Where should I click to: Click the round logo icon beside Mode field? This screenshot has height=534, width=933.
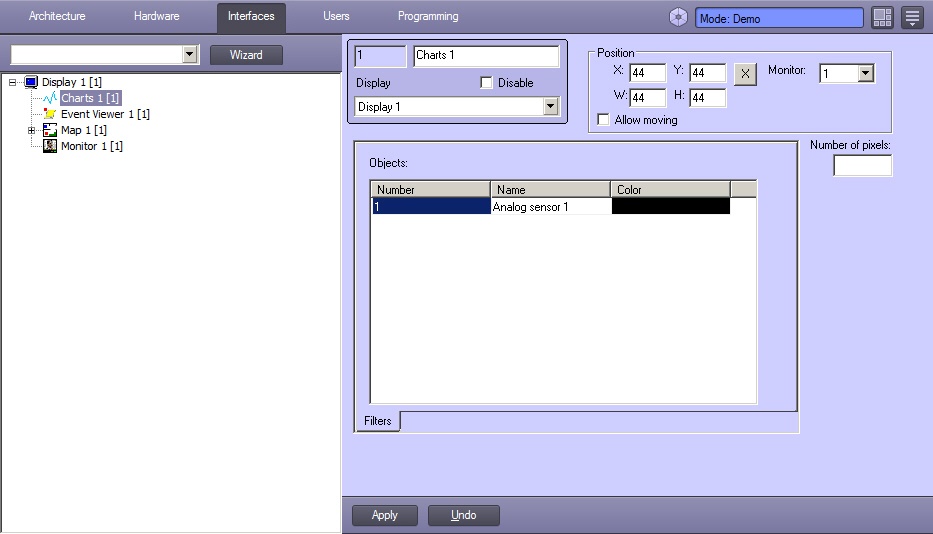679,17
